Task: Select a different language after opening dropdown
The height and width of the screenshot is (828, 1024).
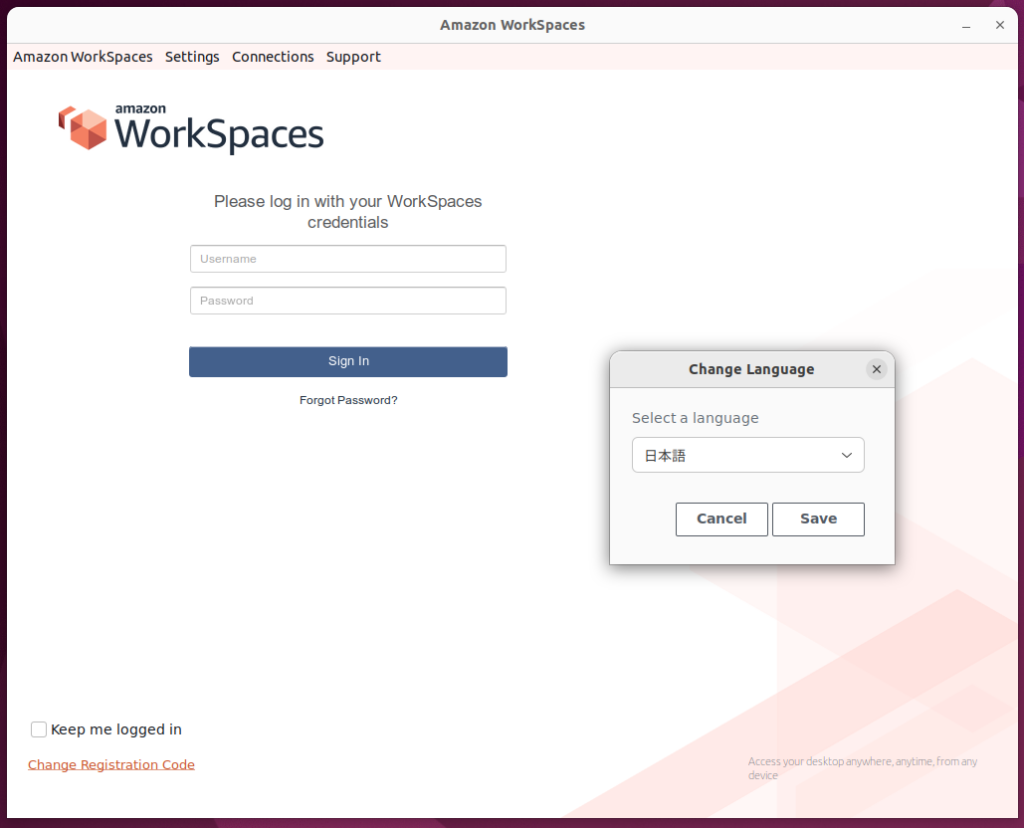Action: click(x=748, y=455)
